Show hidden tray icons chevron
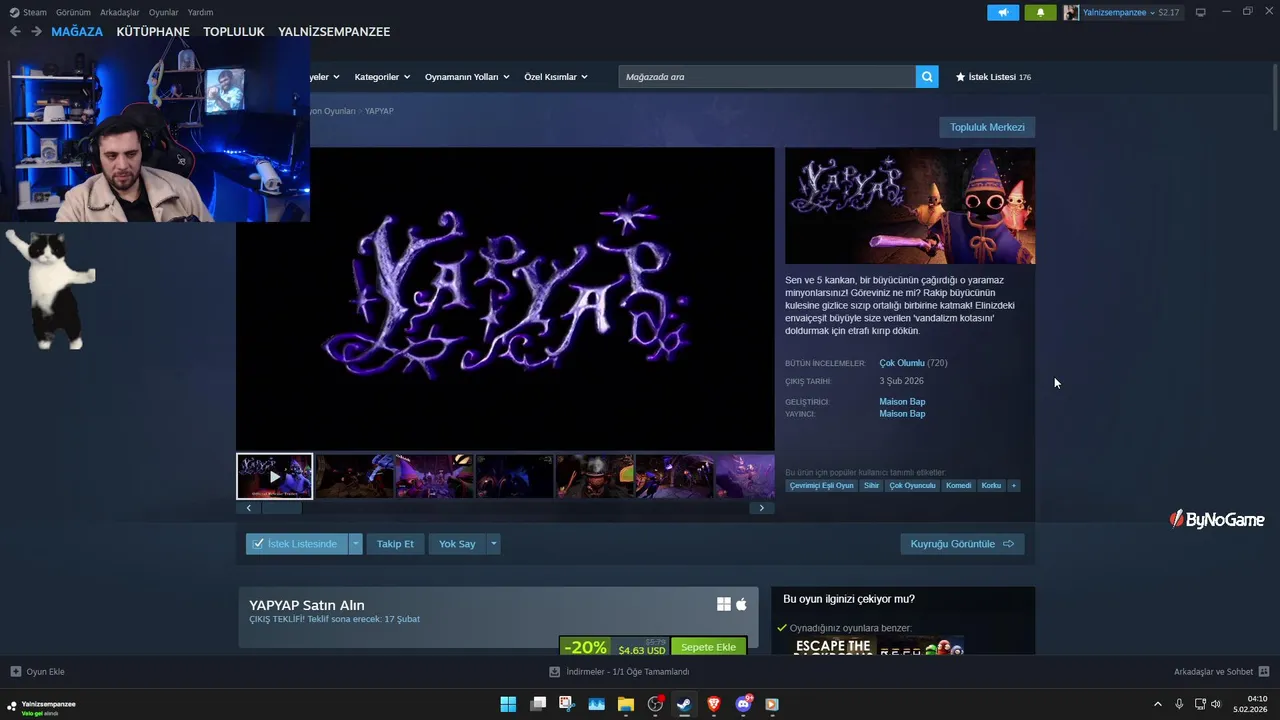 point(1158,704)
